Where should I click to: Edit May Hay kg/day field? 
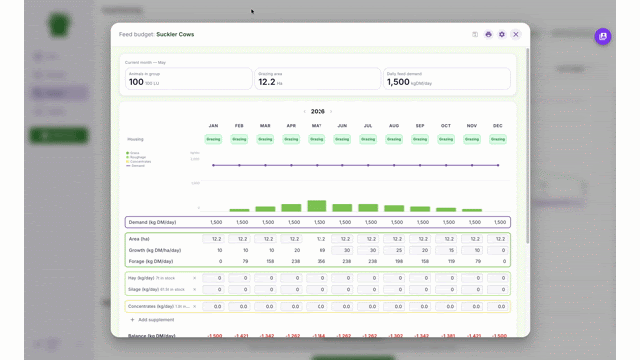point(317,278)
